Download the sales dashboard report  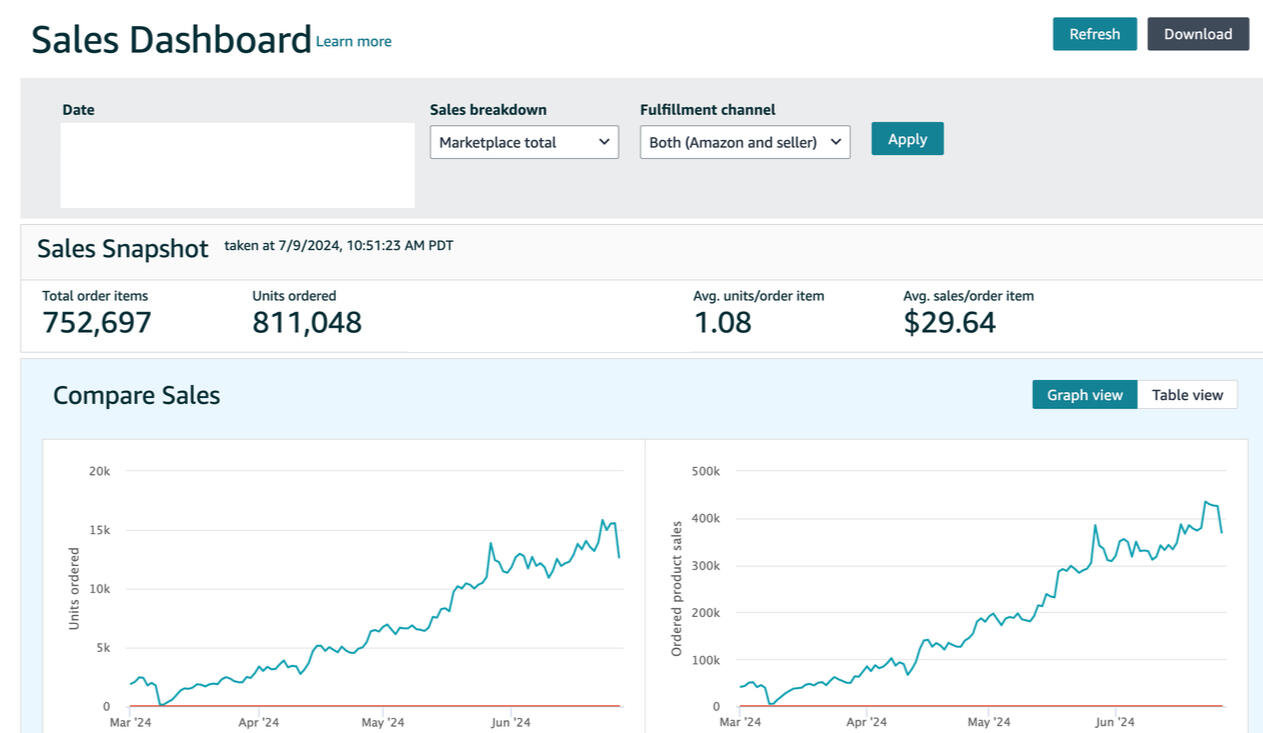click(x=1197, y=34)
